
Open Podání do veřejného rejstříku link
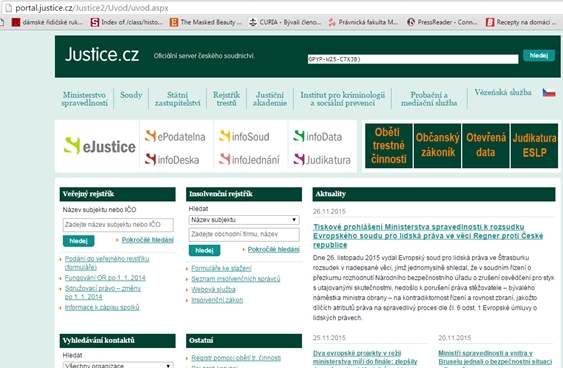tap(107, 263)
